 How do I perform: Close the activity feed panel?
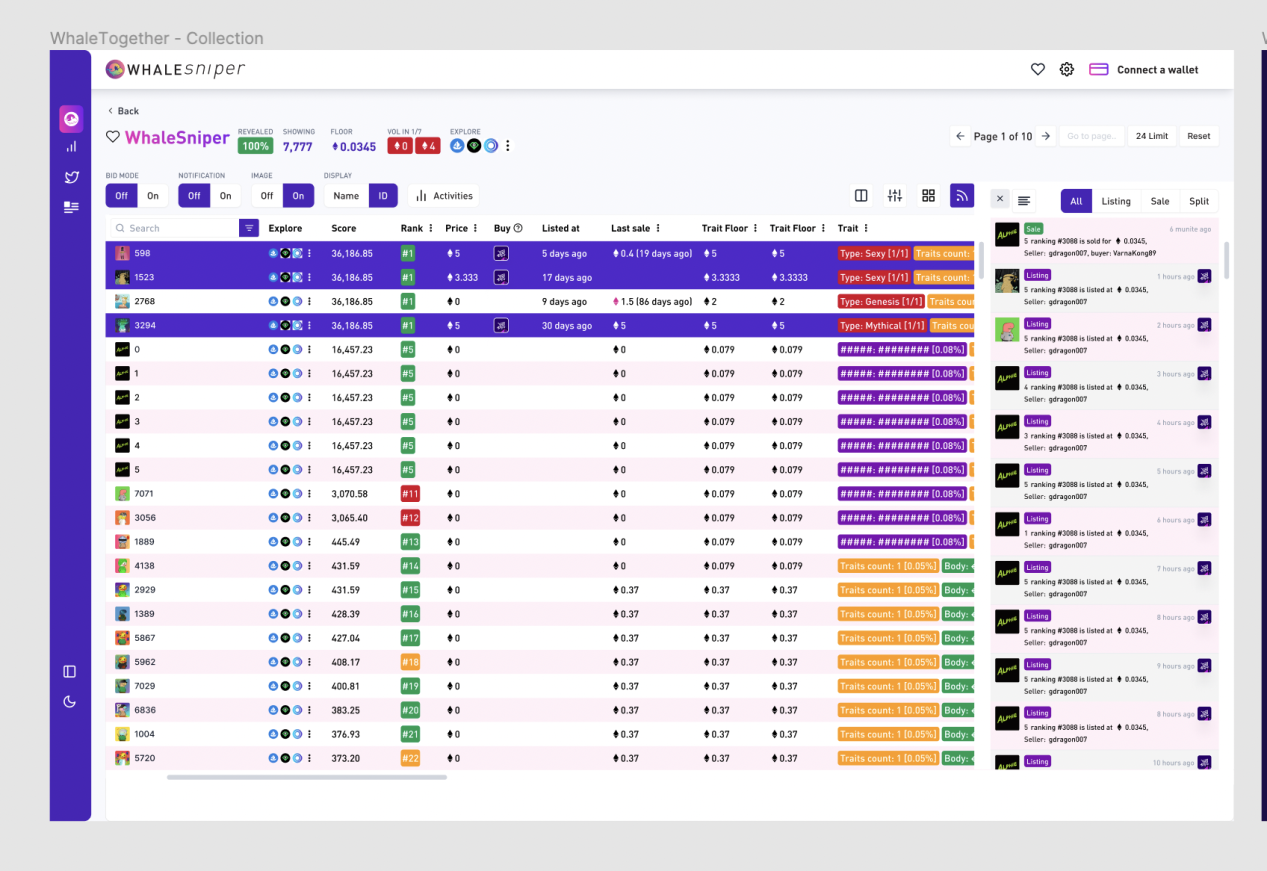[1000, 200]
